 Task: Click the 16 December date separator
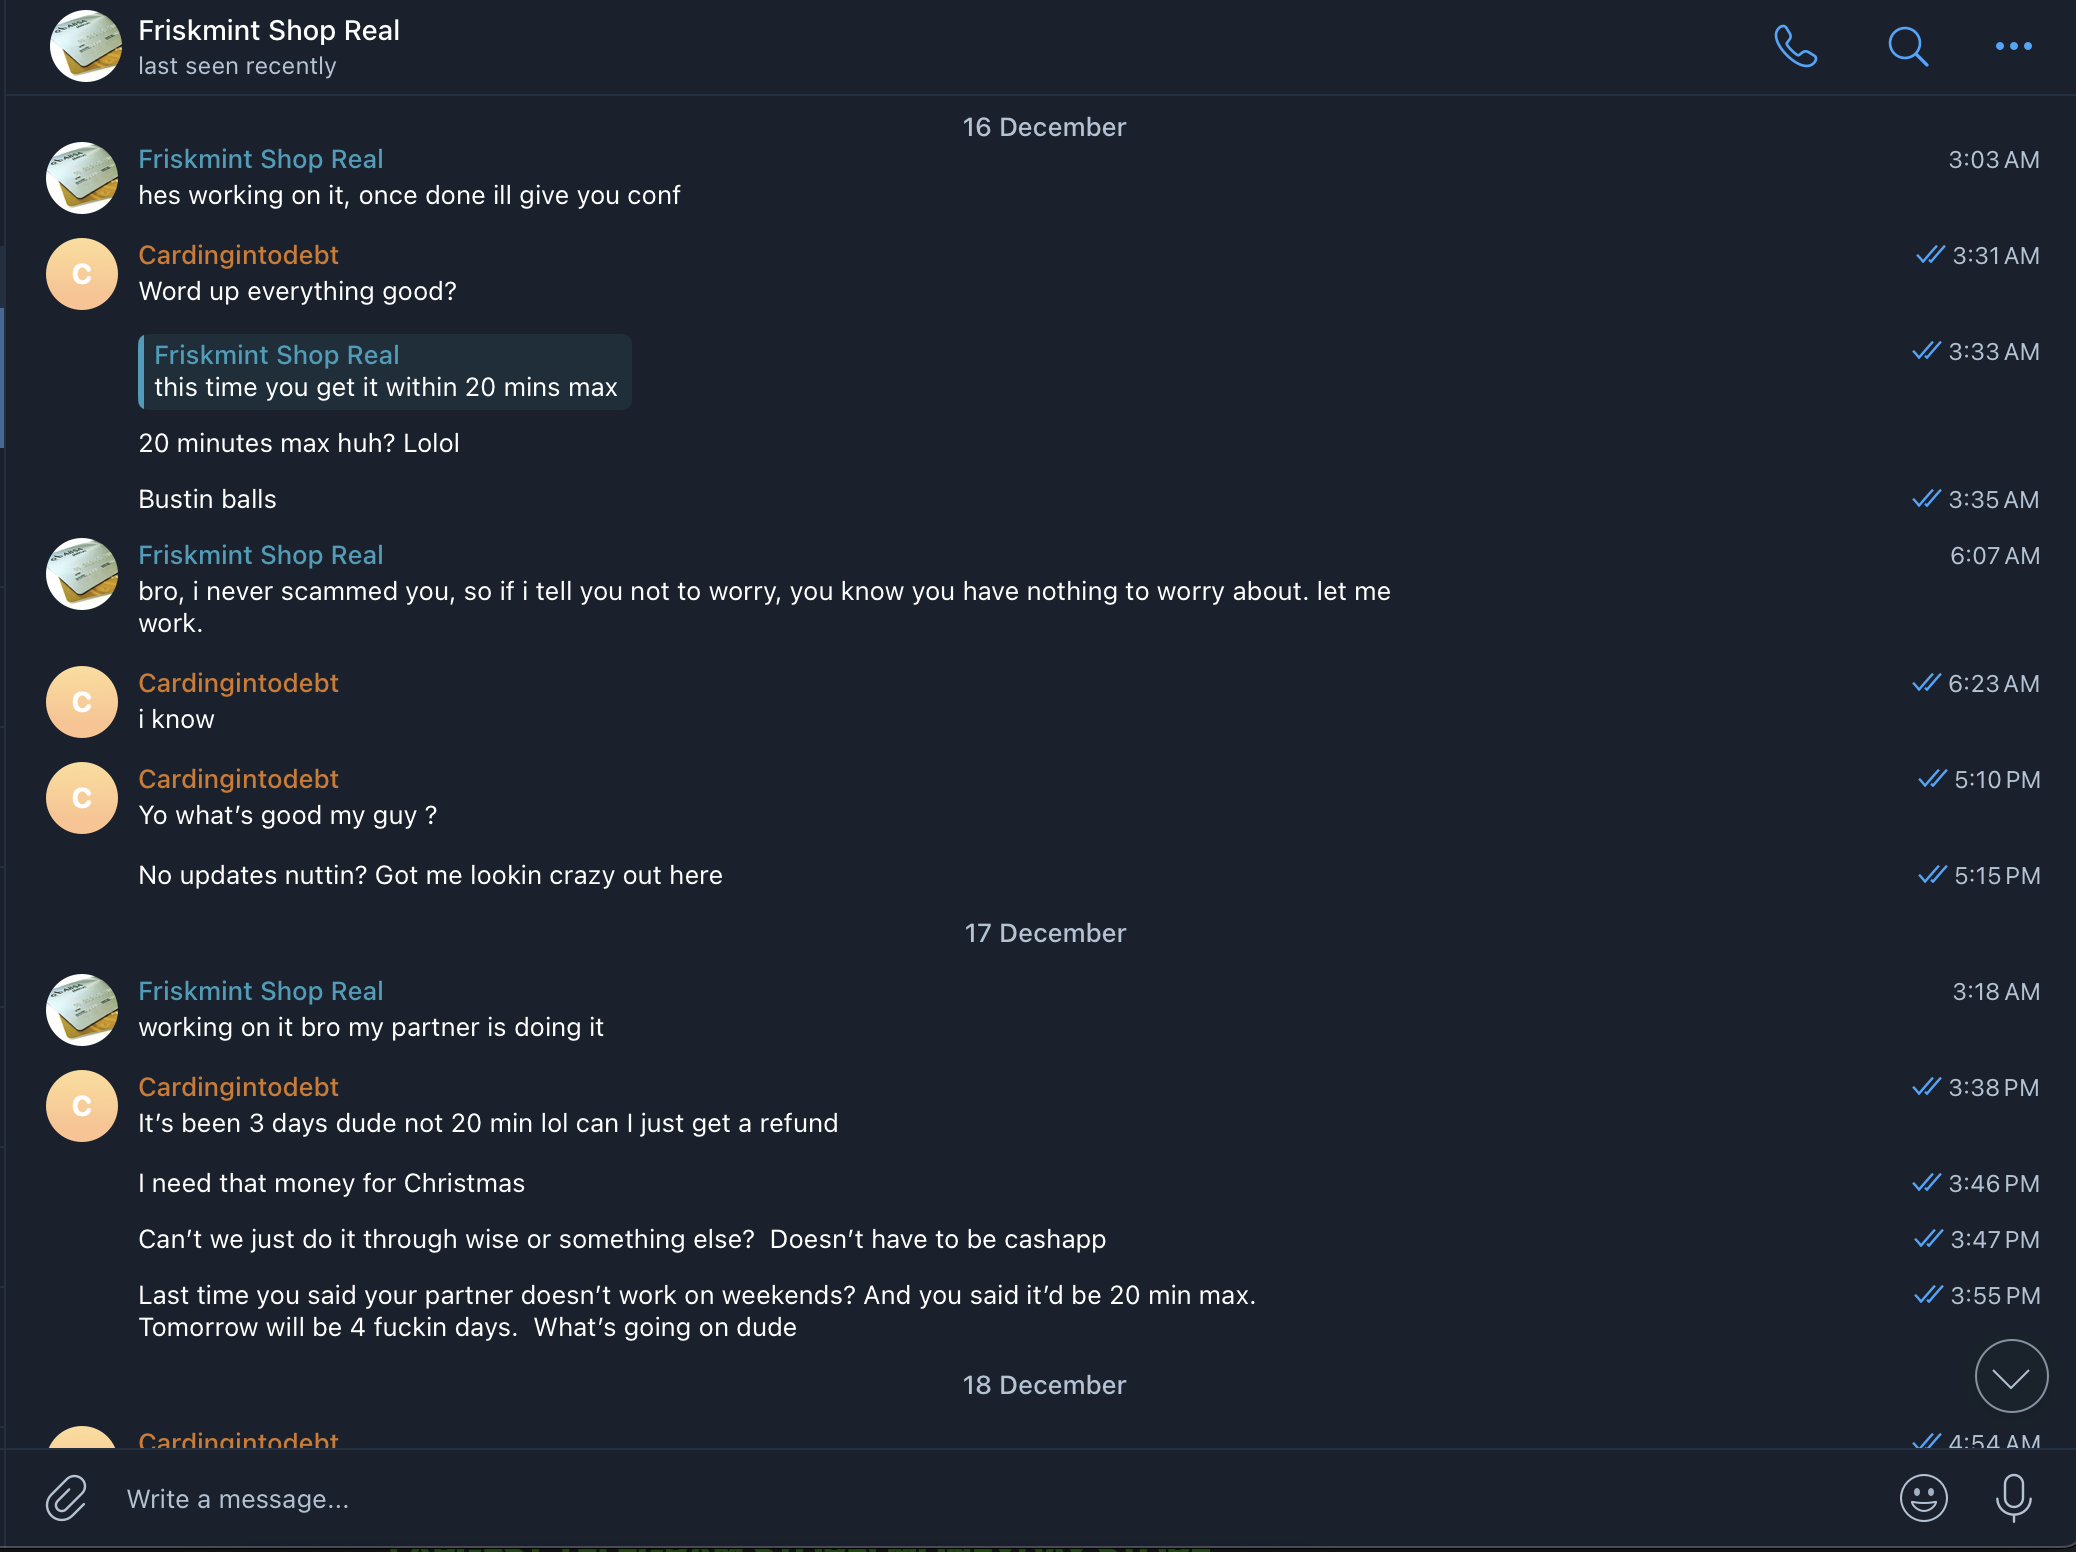(x=1044, y=127)
